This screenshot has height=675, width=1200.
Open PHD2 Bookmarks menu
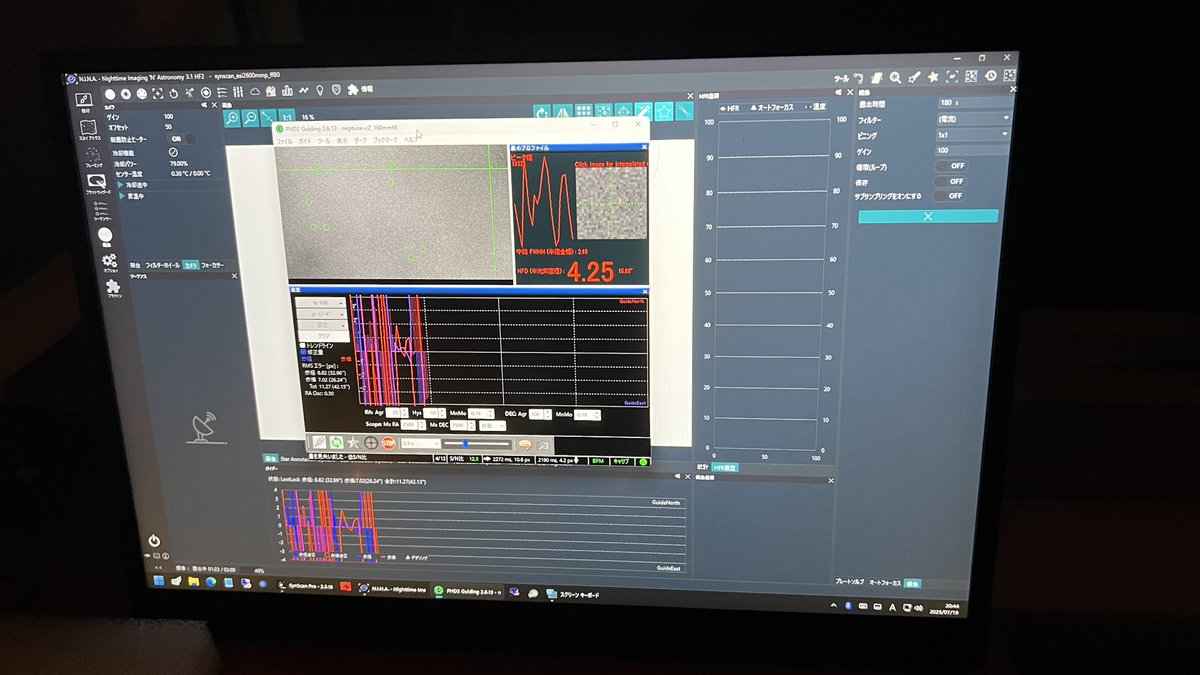[384, 142]
